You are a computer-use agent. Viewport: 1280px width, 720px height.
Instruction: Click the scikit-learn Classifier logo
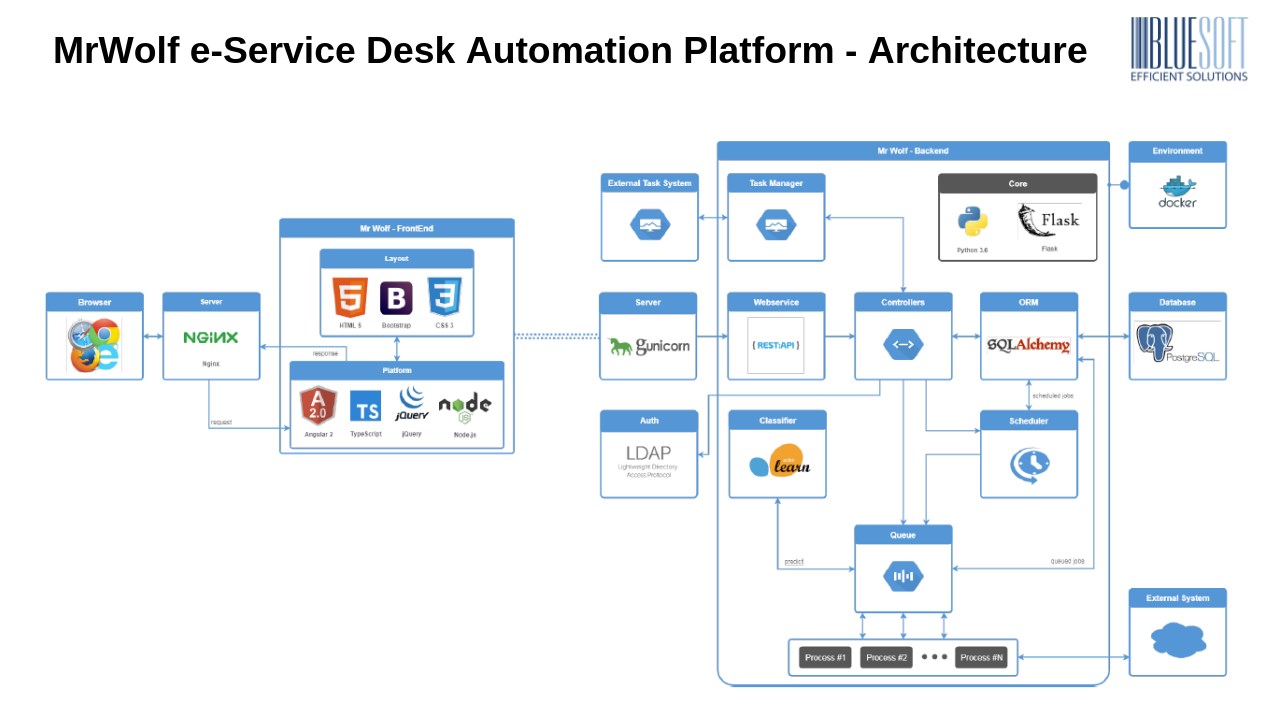779,459
